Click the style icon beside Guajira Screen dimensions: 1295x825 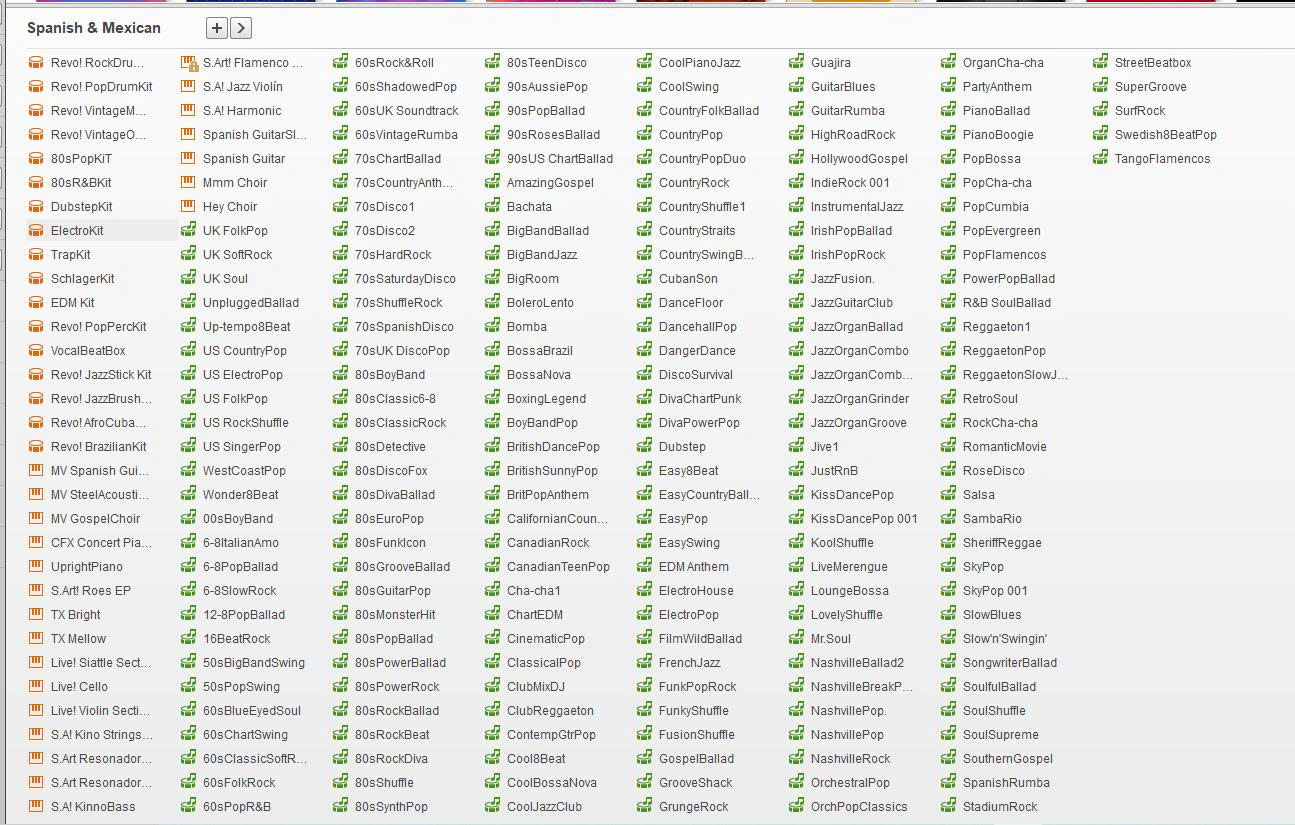click(x=796, y=63)
